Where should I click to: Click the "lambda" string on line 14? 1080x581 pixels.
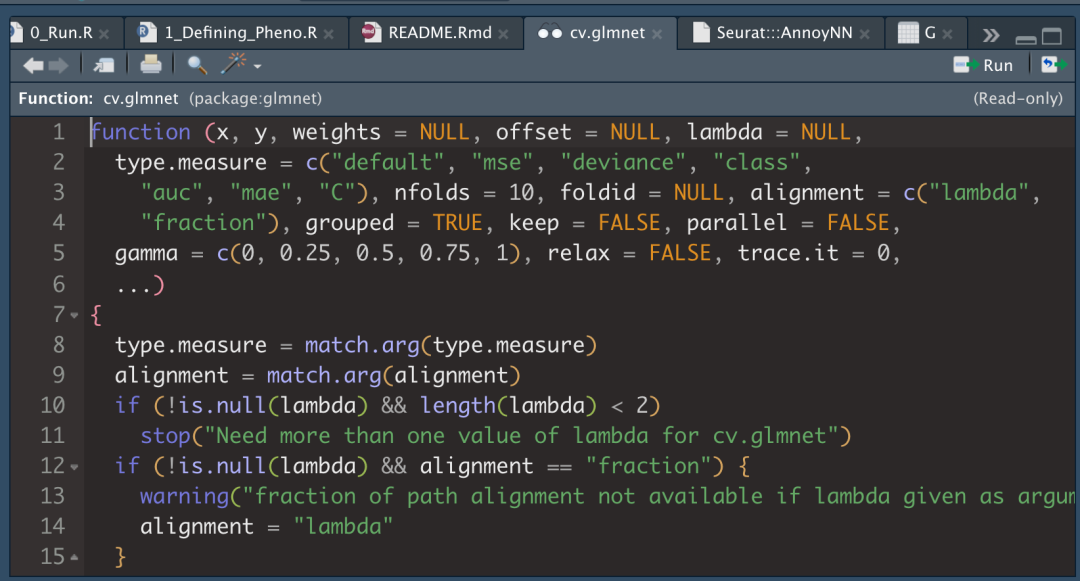(x=343, y=527)
